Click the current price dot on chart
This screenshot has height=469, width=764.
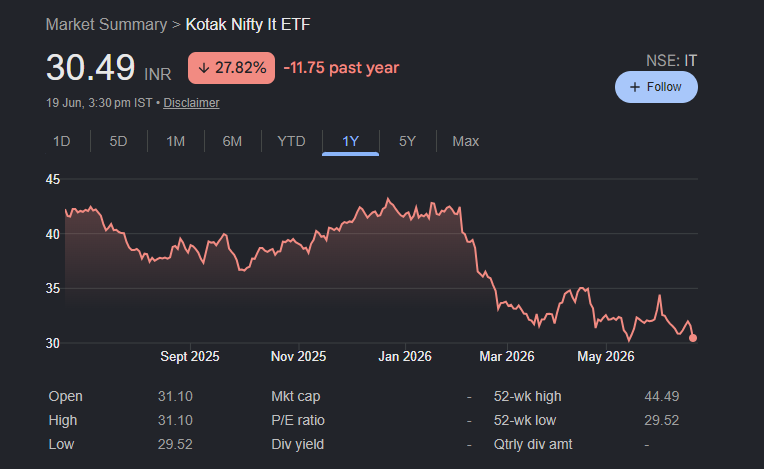(x=693, y=338)
